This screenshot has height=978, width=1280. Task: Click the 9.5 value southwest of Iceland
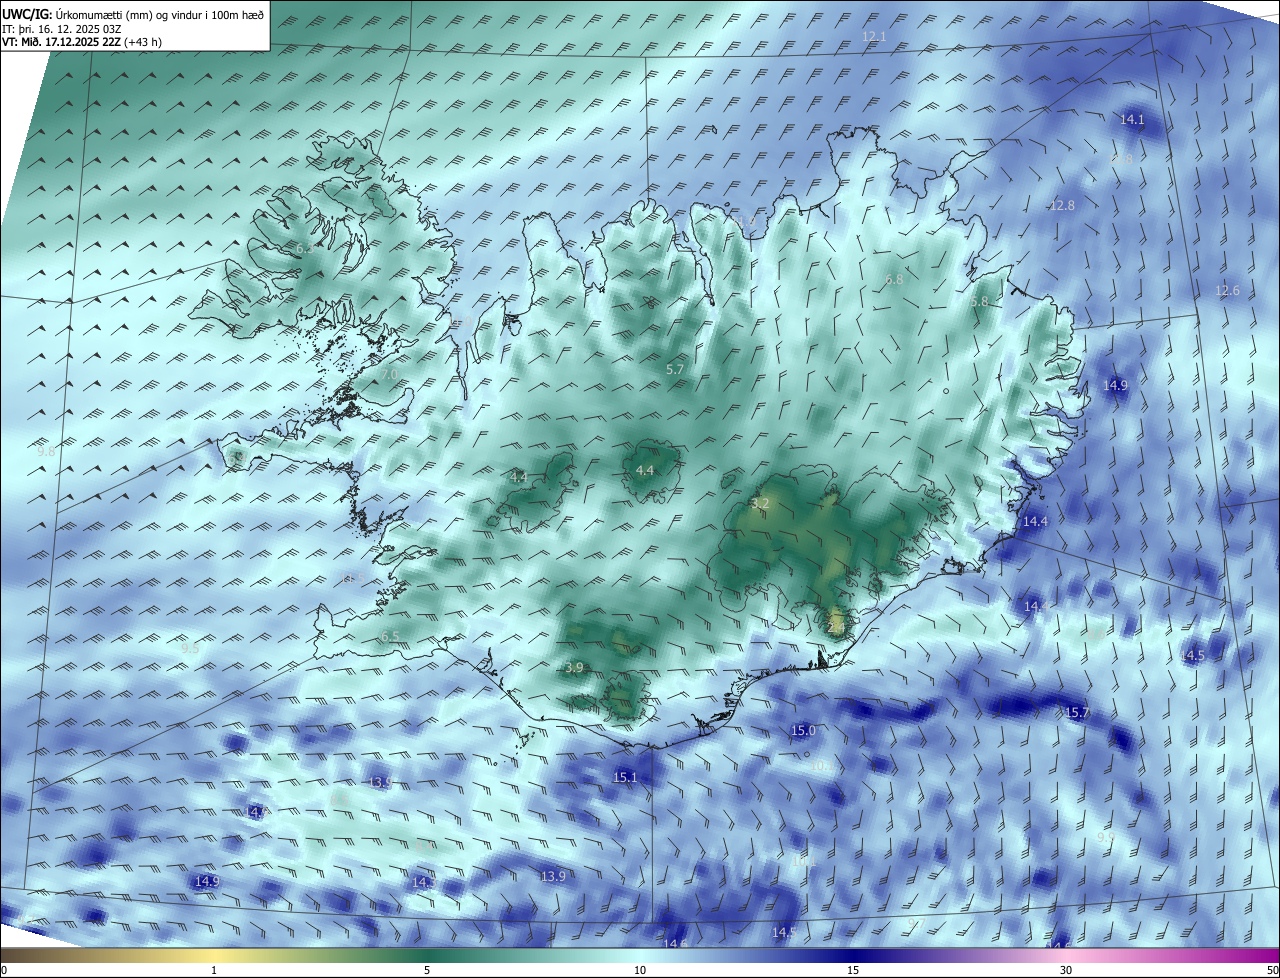[190, 648]
